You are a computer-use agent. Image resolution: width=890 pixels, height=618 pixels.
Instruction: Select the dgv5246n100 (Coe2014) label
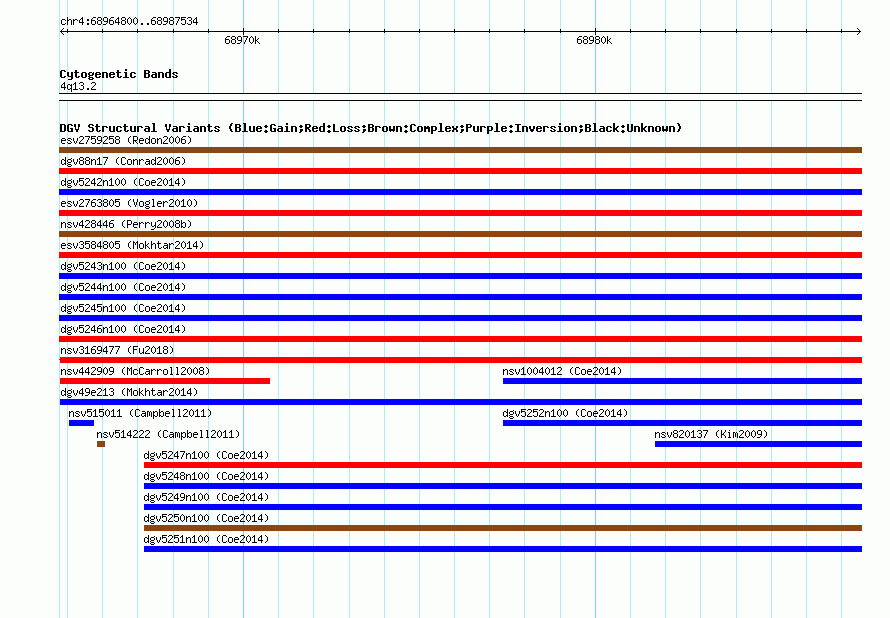(123, 329)
